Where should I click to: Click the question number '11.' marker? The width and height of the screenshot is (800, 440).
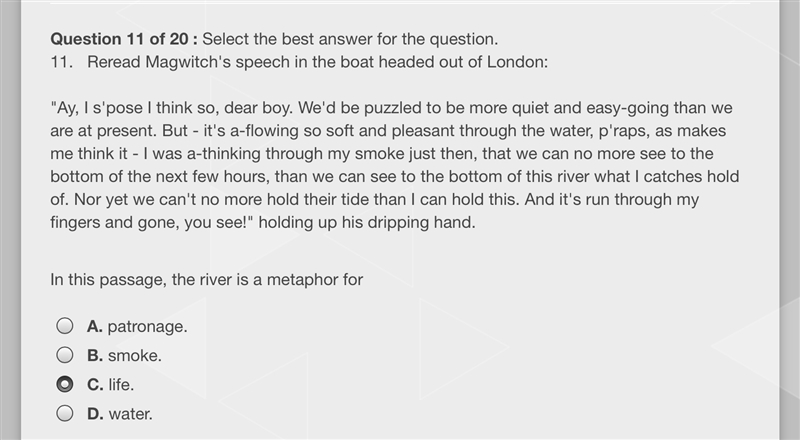point(61,62)
